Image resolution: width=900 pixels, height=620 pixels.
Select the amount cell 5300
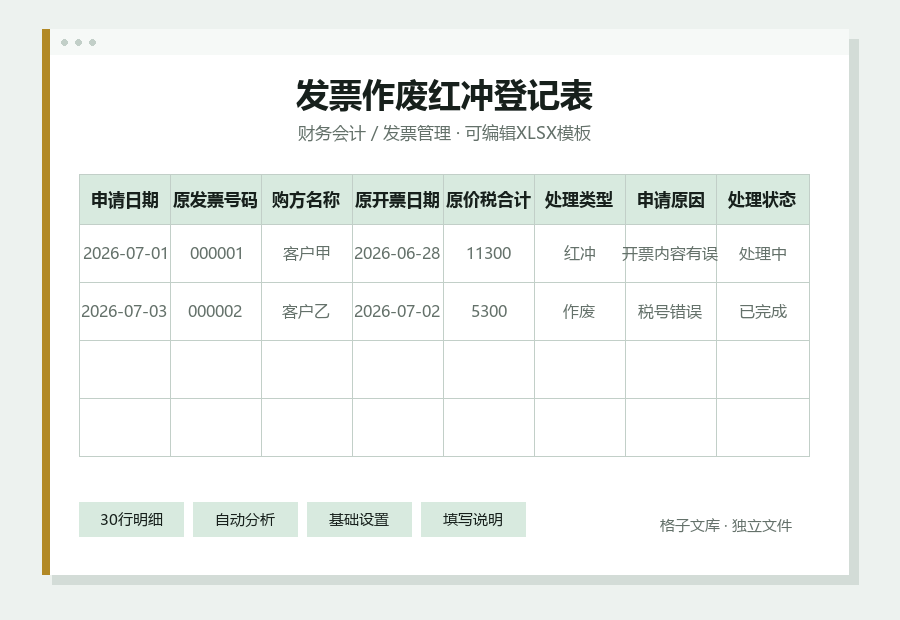(x=489, y=311)
